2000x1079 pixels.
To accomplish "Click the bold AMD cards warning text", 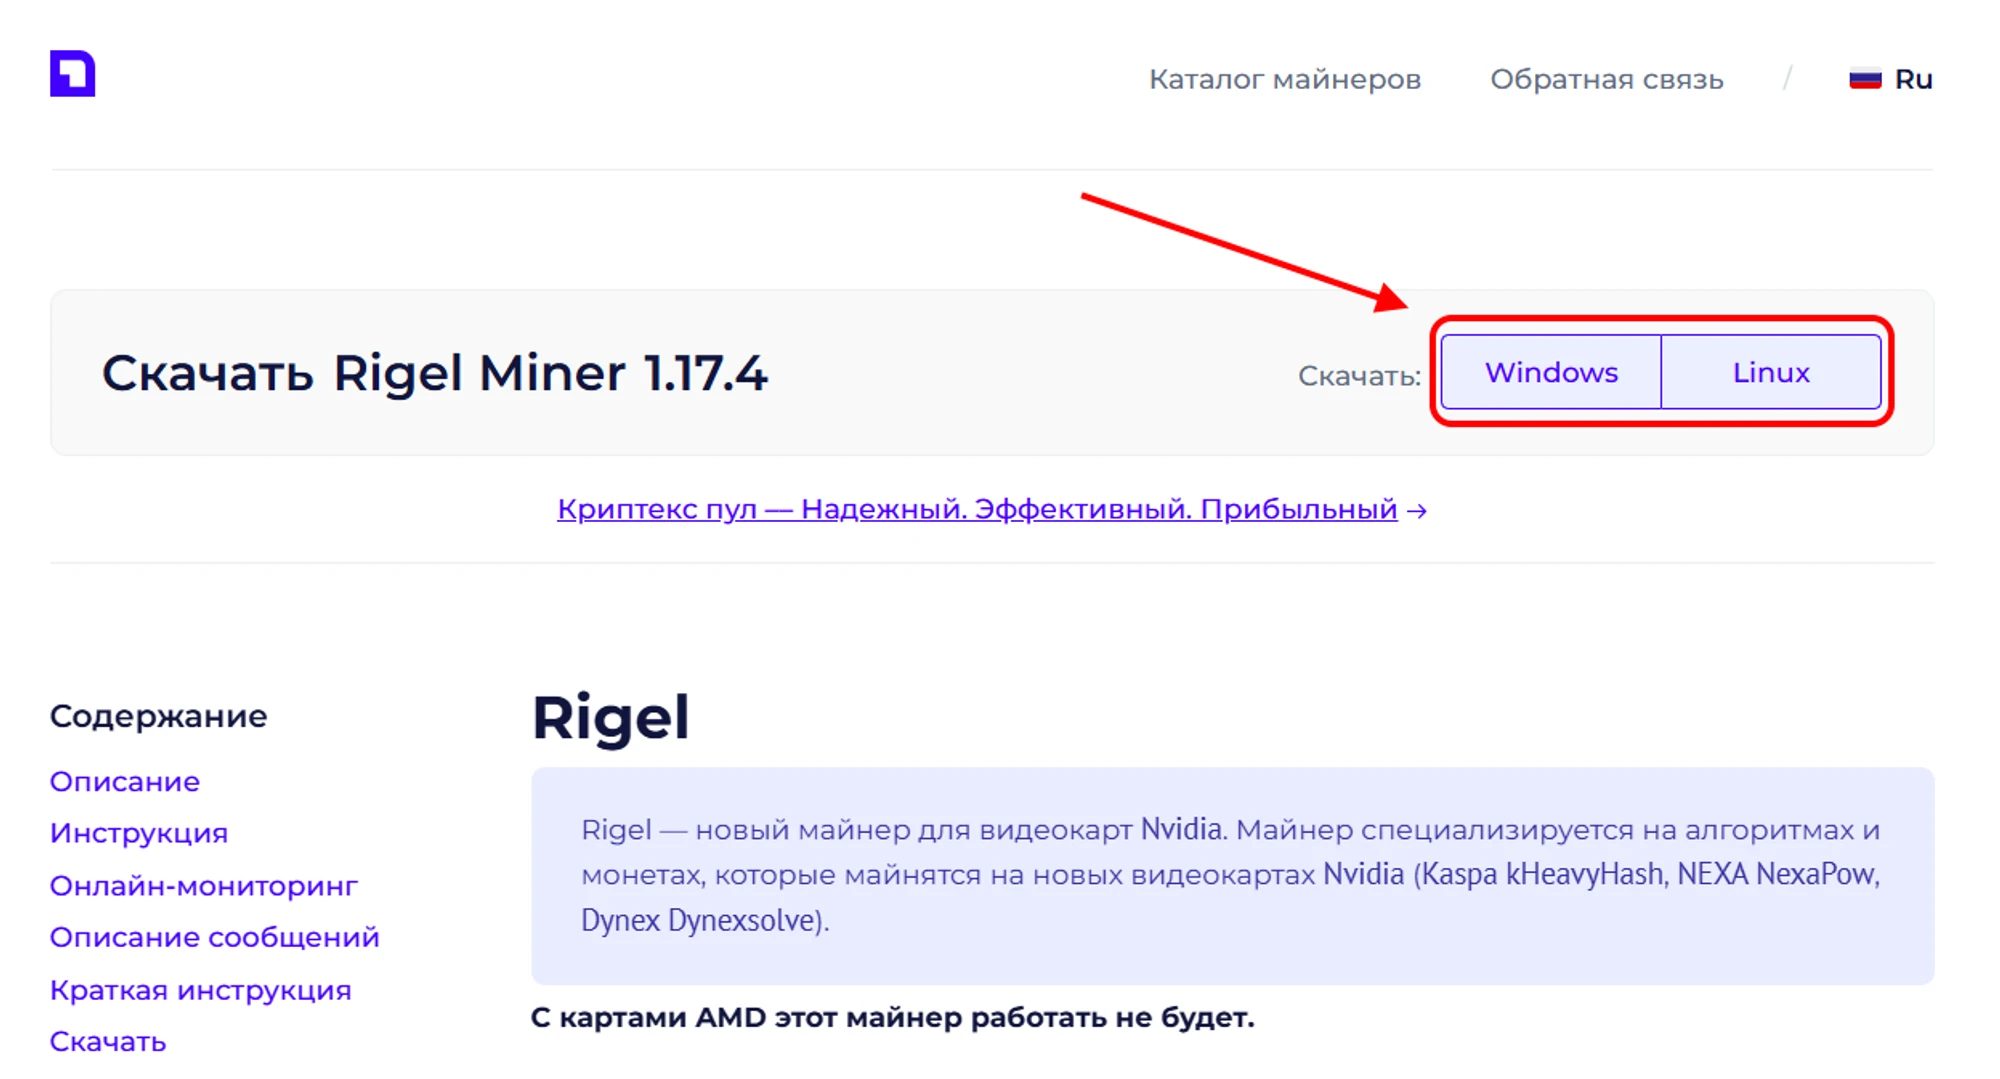I will pos(892,1018).
